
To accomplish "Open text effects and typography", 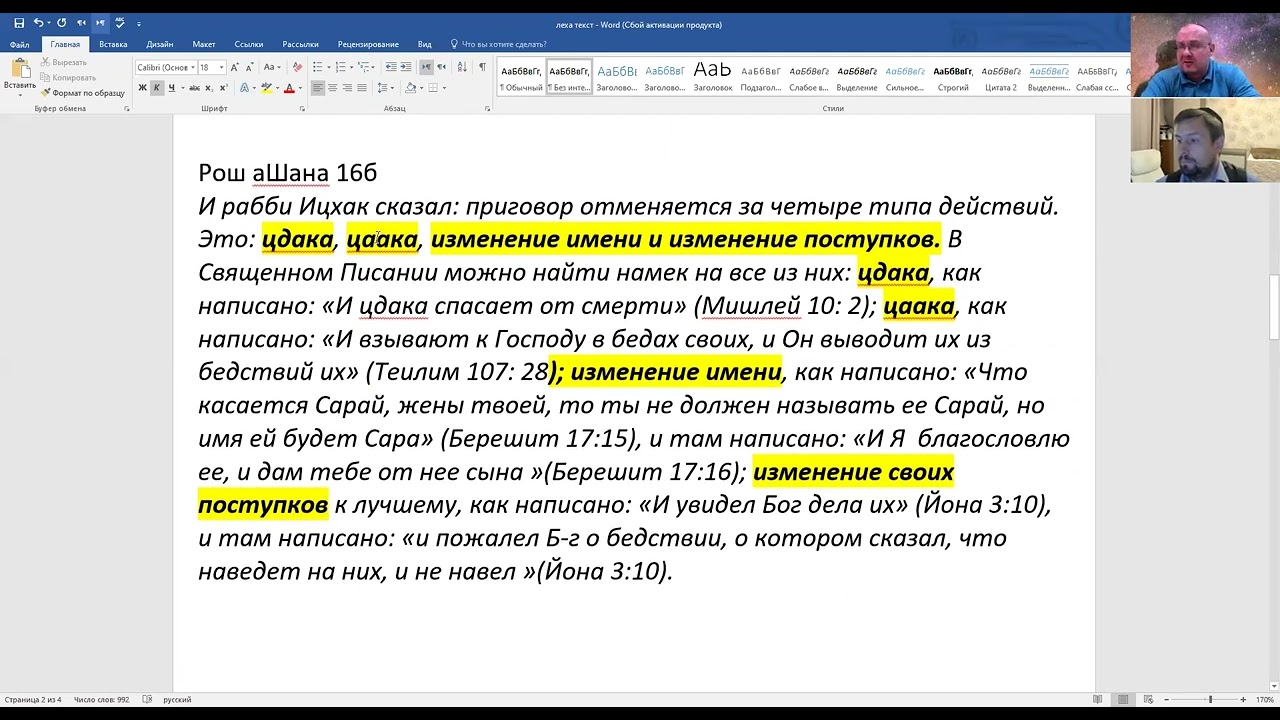I will point(245,88).
